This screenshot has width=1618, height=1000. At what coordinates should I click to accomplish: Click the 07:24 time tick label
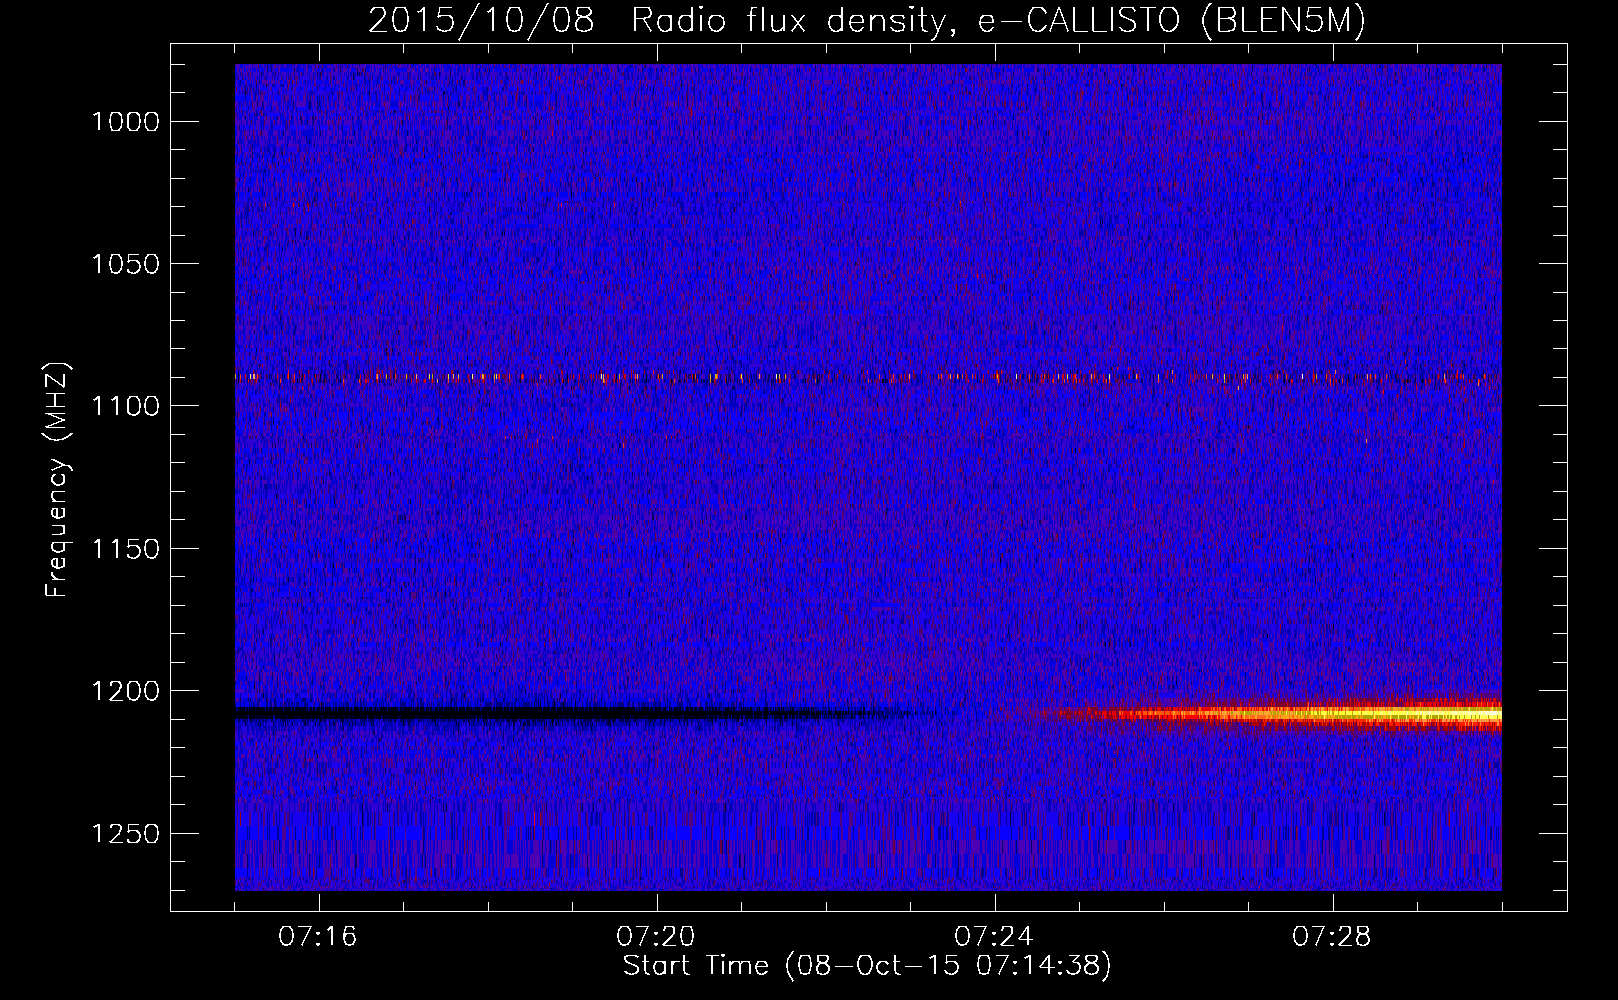pyautogui.click(x=994, y=937)
